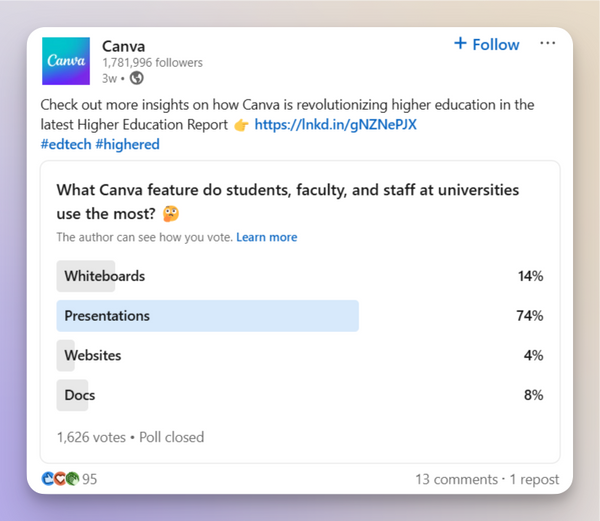Select the Docs poll option
The image size is (600, 521).
point(79,395)
